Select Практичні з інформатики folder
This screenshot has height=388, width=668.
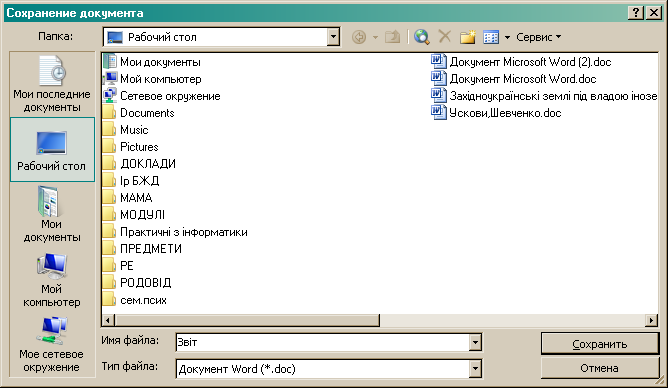coord(176,232)
